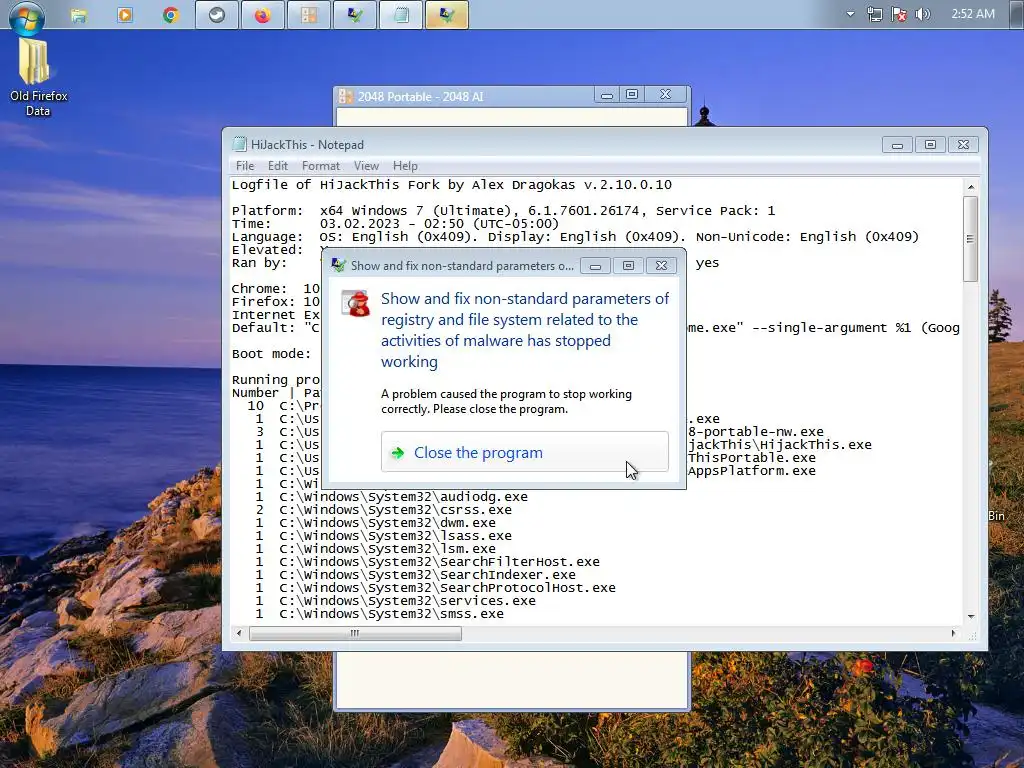Select the non-highlighted HiJackThis taskbar button beside 2048

click(355, 15)
